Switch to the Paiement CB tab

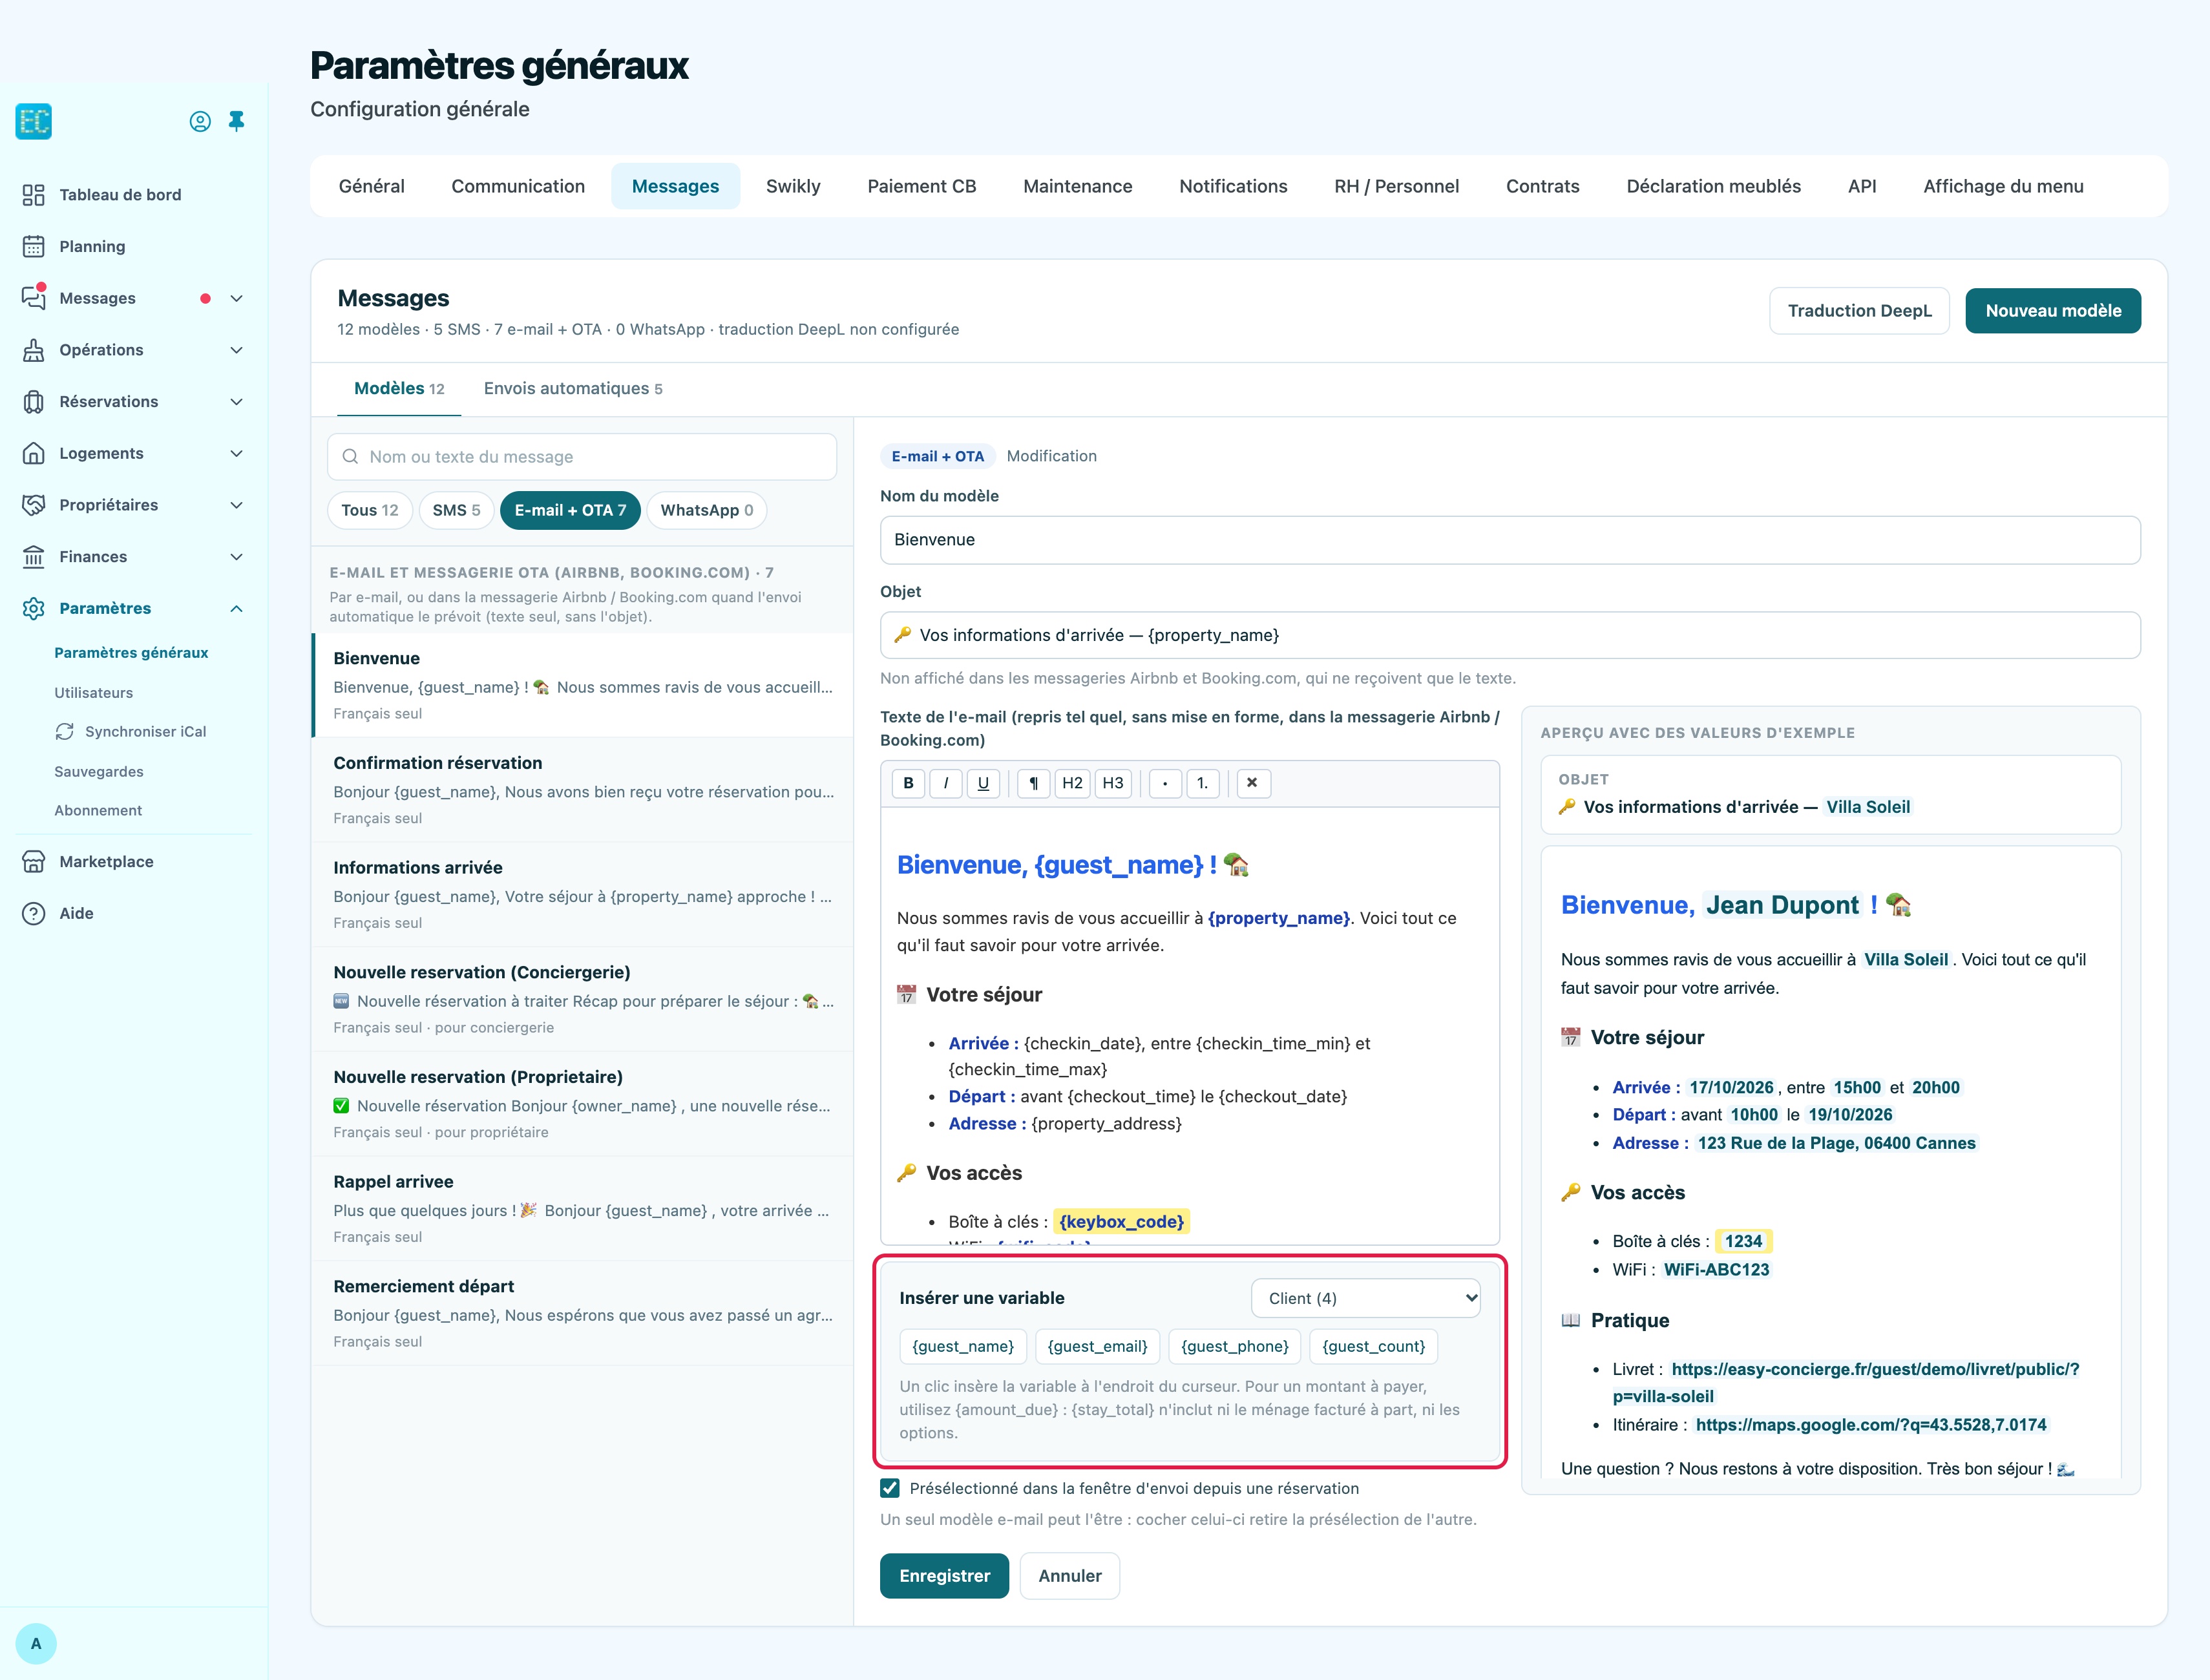(x=921, y=186)
